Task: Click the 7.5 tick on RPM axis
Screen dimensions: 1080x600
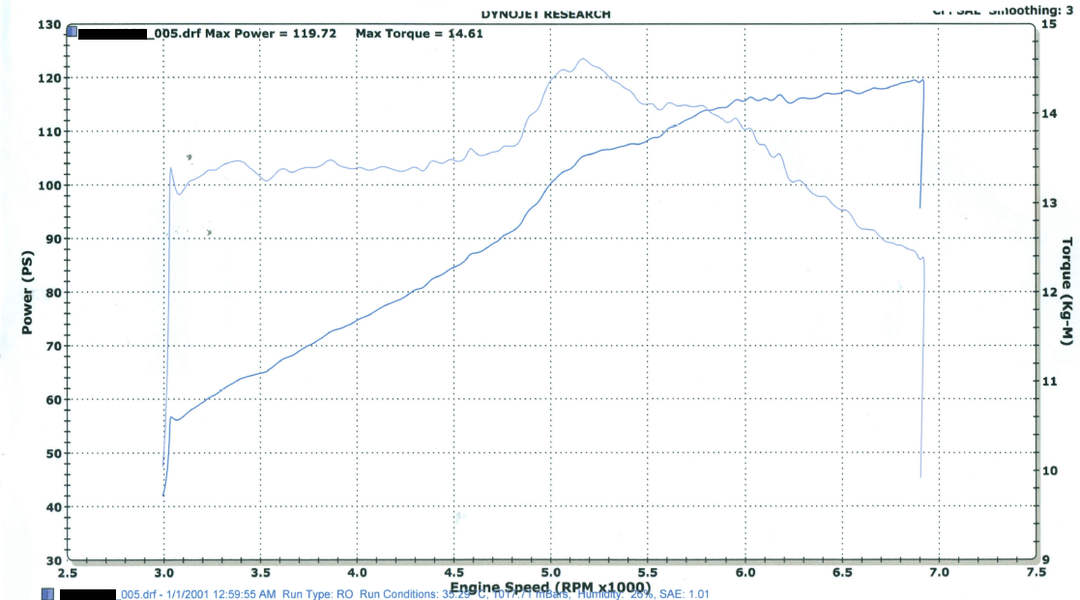Action: (x=1035, y=573)
